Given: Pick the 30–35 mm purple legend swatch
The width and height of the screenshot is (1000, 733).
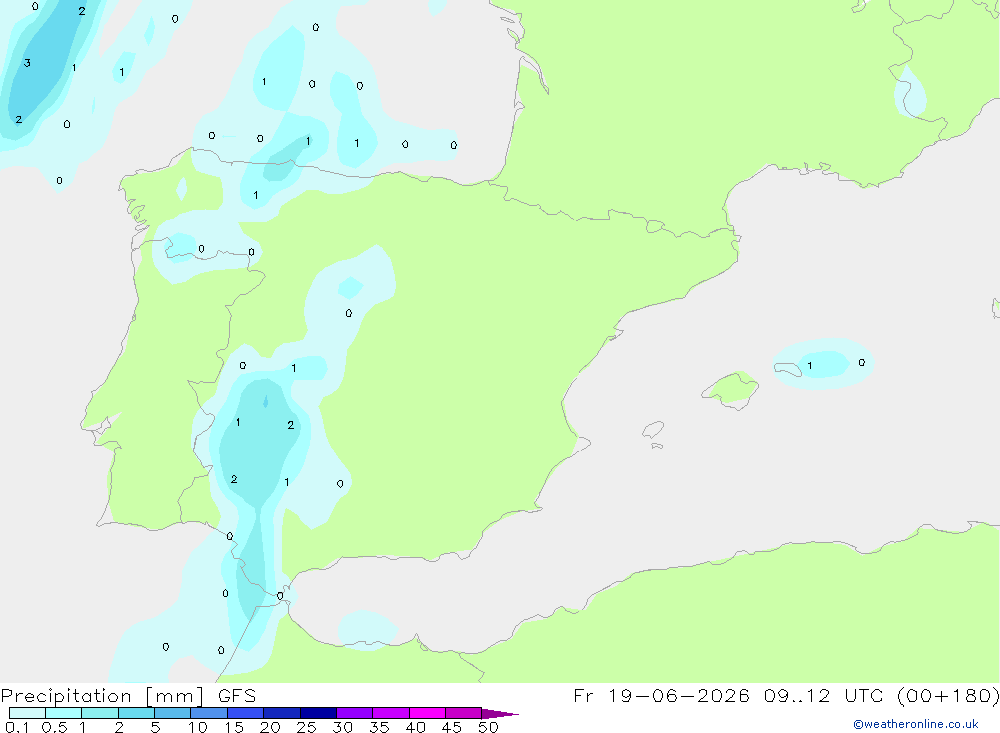Looking at the screenshot, I should 354,713.
